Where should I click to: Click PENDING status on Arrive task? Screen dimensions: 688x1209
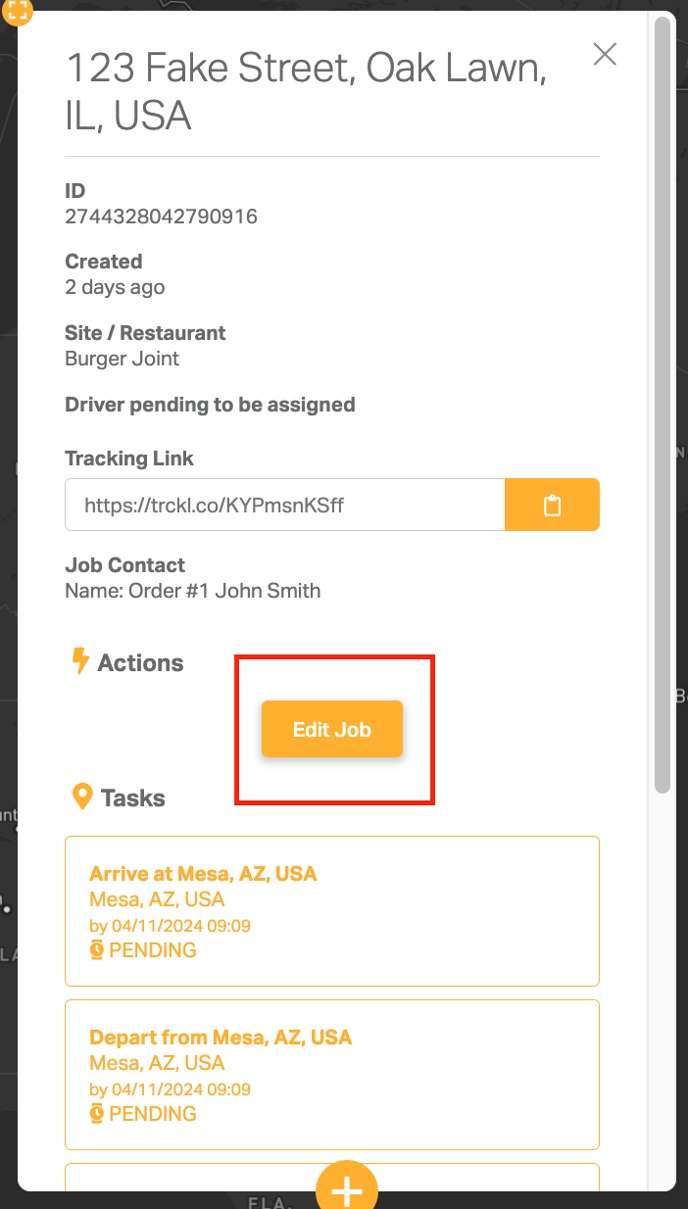click(152, 950)
